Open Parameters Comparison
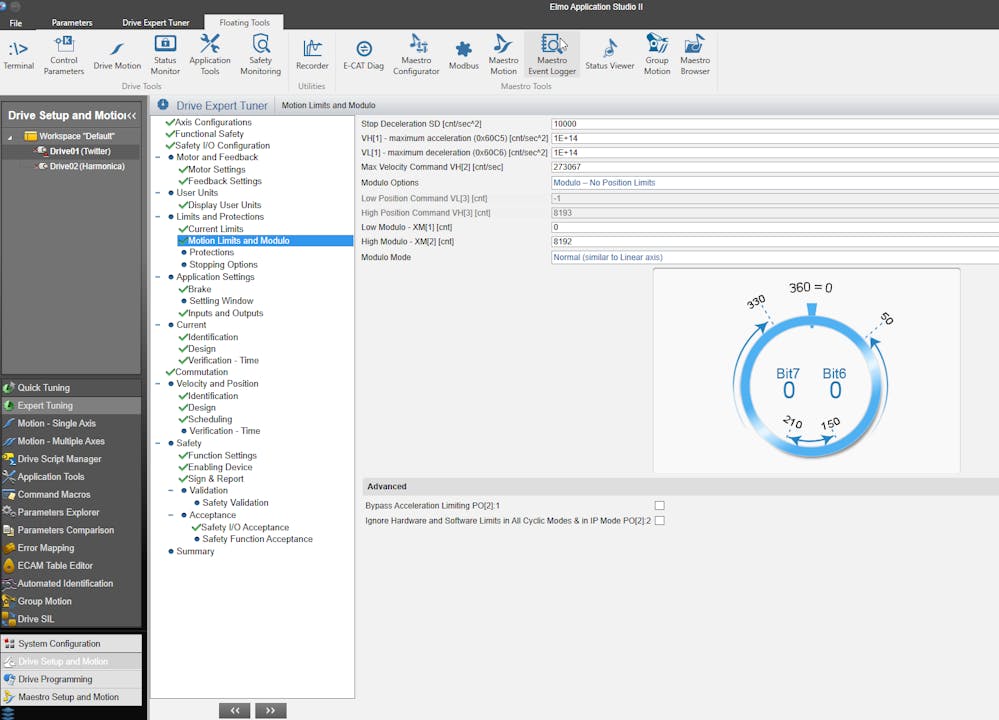999x720 pixels. 71,530
